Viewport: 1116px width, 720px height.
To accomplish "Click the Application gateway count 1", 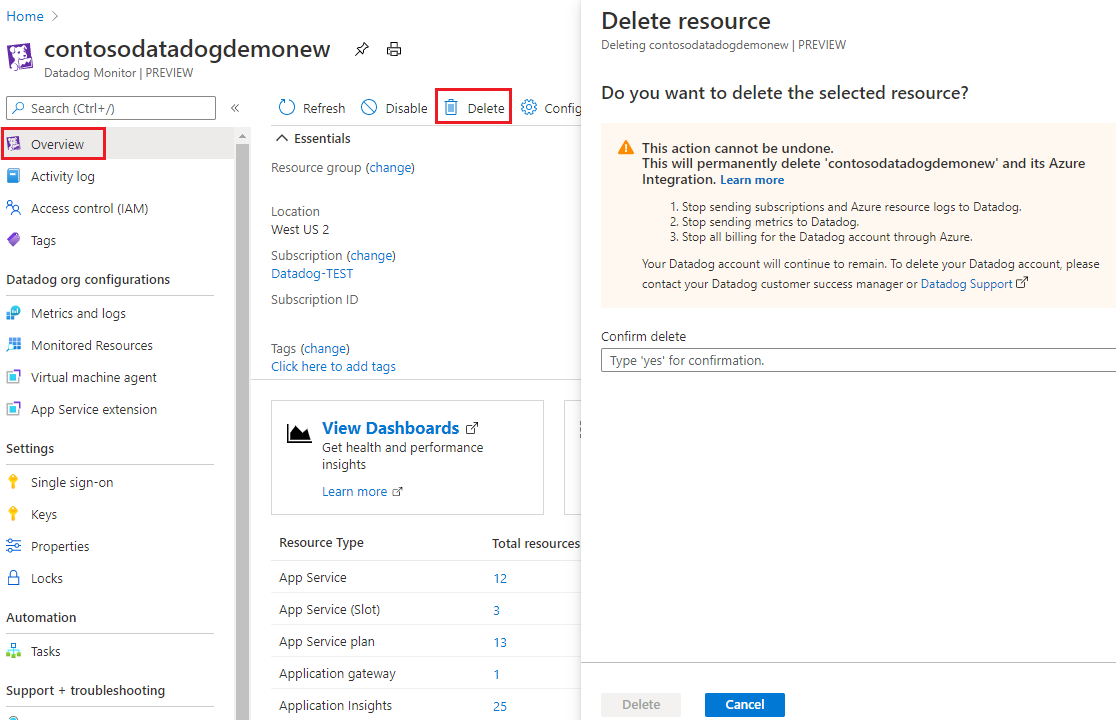I will 496,674.
